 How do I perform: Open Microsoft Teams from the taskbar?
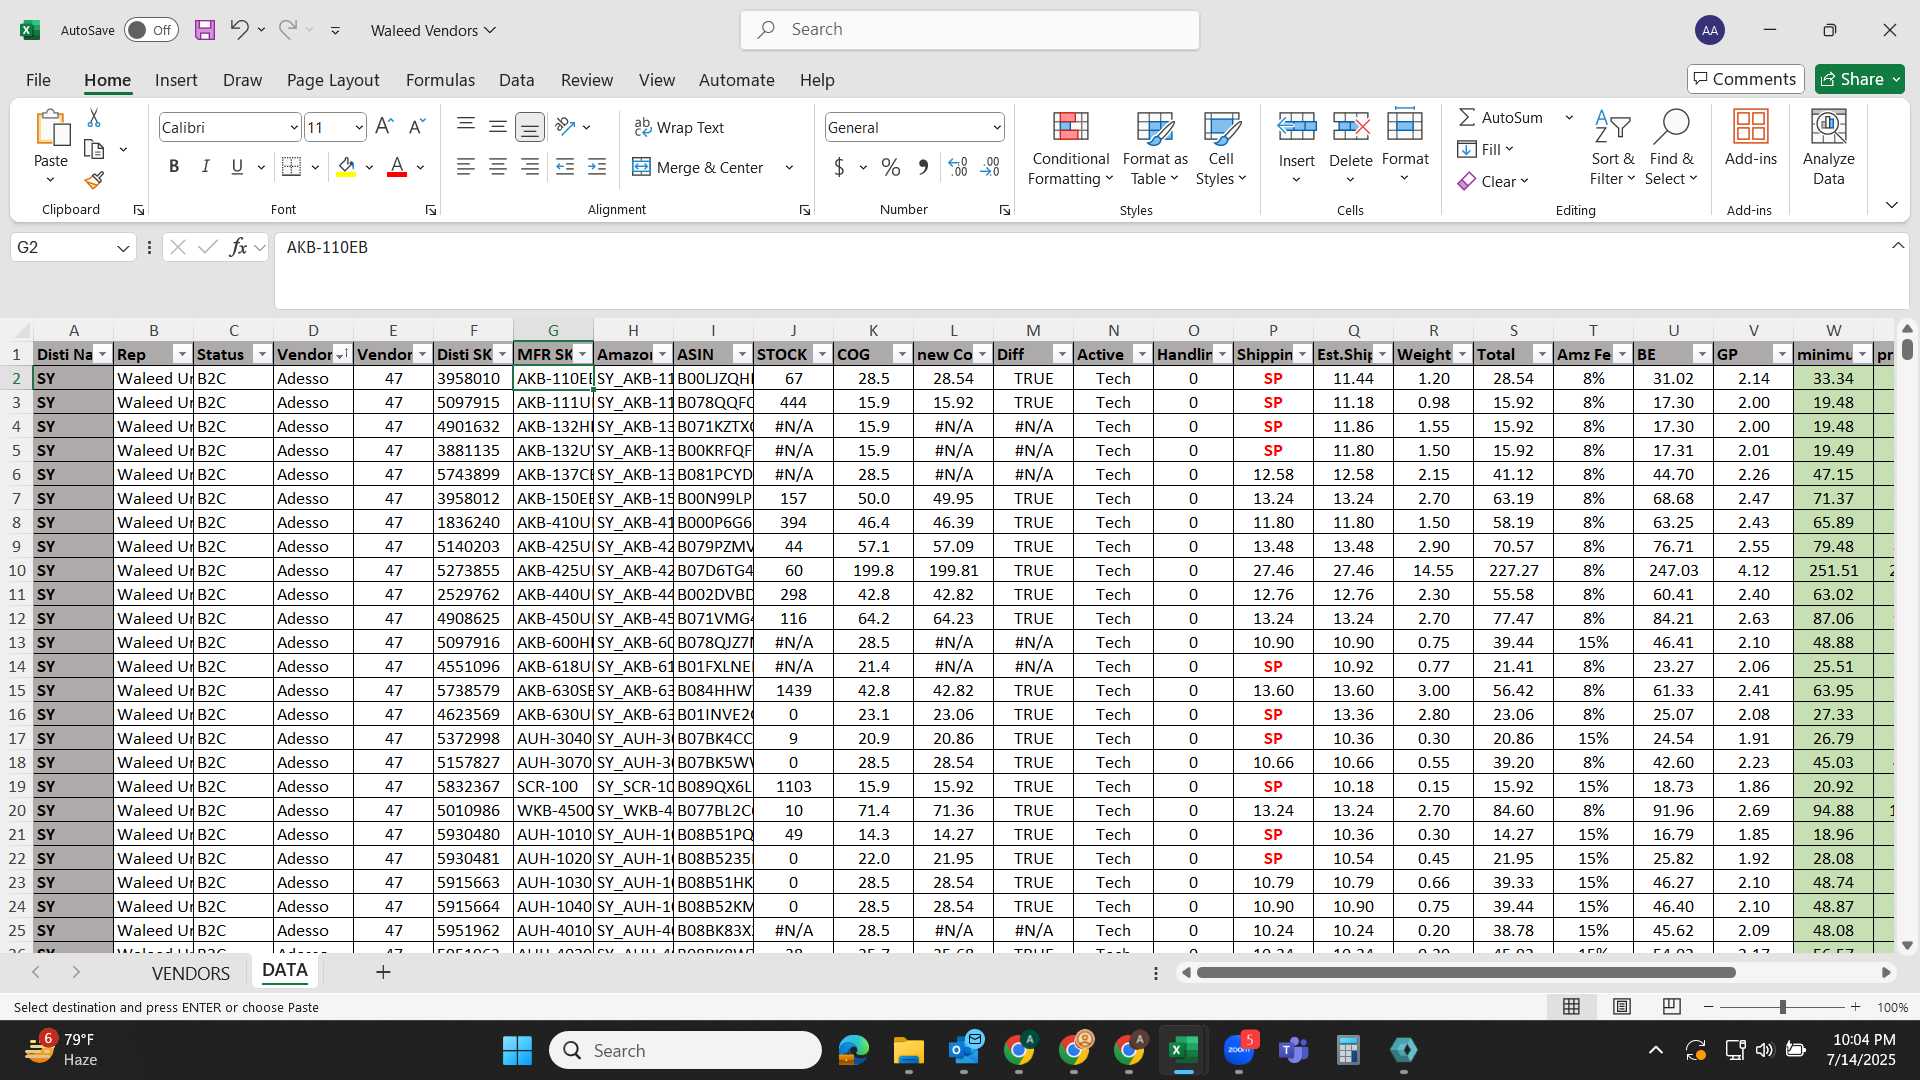[x=1294, y=1050]
